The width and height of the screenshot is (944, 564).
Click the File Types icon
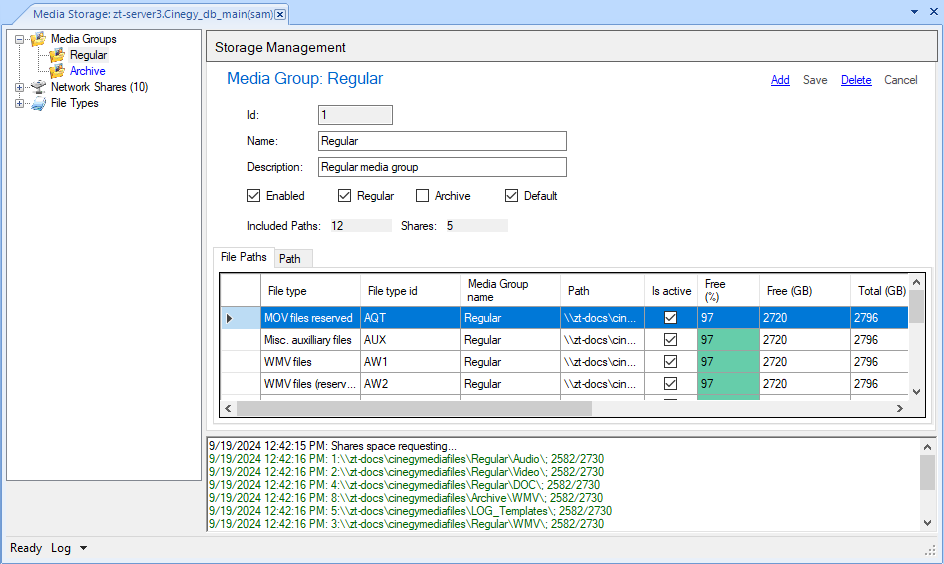(x=38, y=103)
